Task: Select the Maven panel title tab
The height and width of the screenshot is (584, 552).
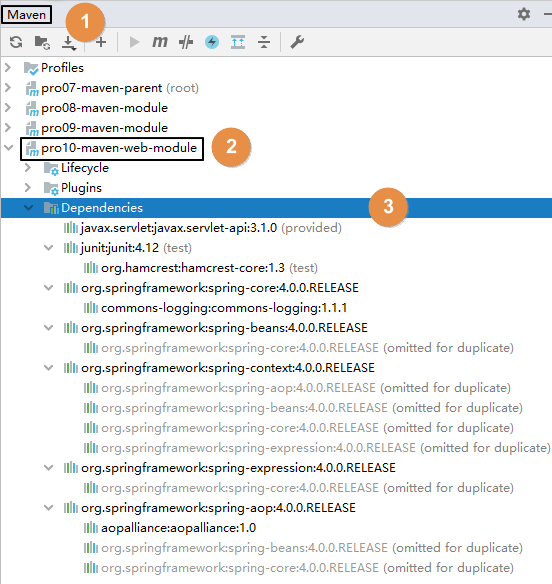Action: tap(26, 15)
